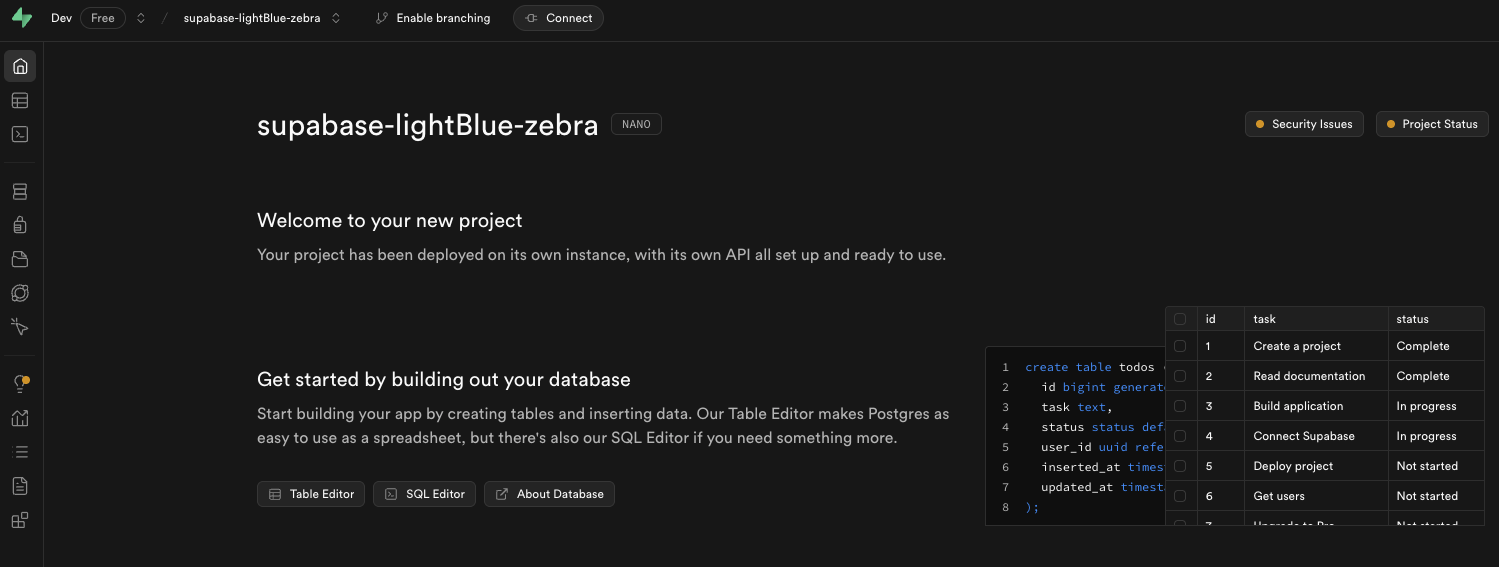This screenshot has width=1499, height=567.
Task: Click the Read documentation cell
Action: click(1316, 376)
